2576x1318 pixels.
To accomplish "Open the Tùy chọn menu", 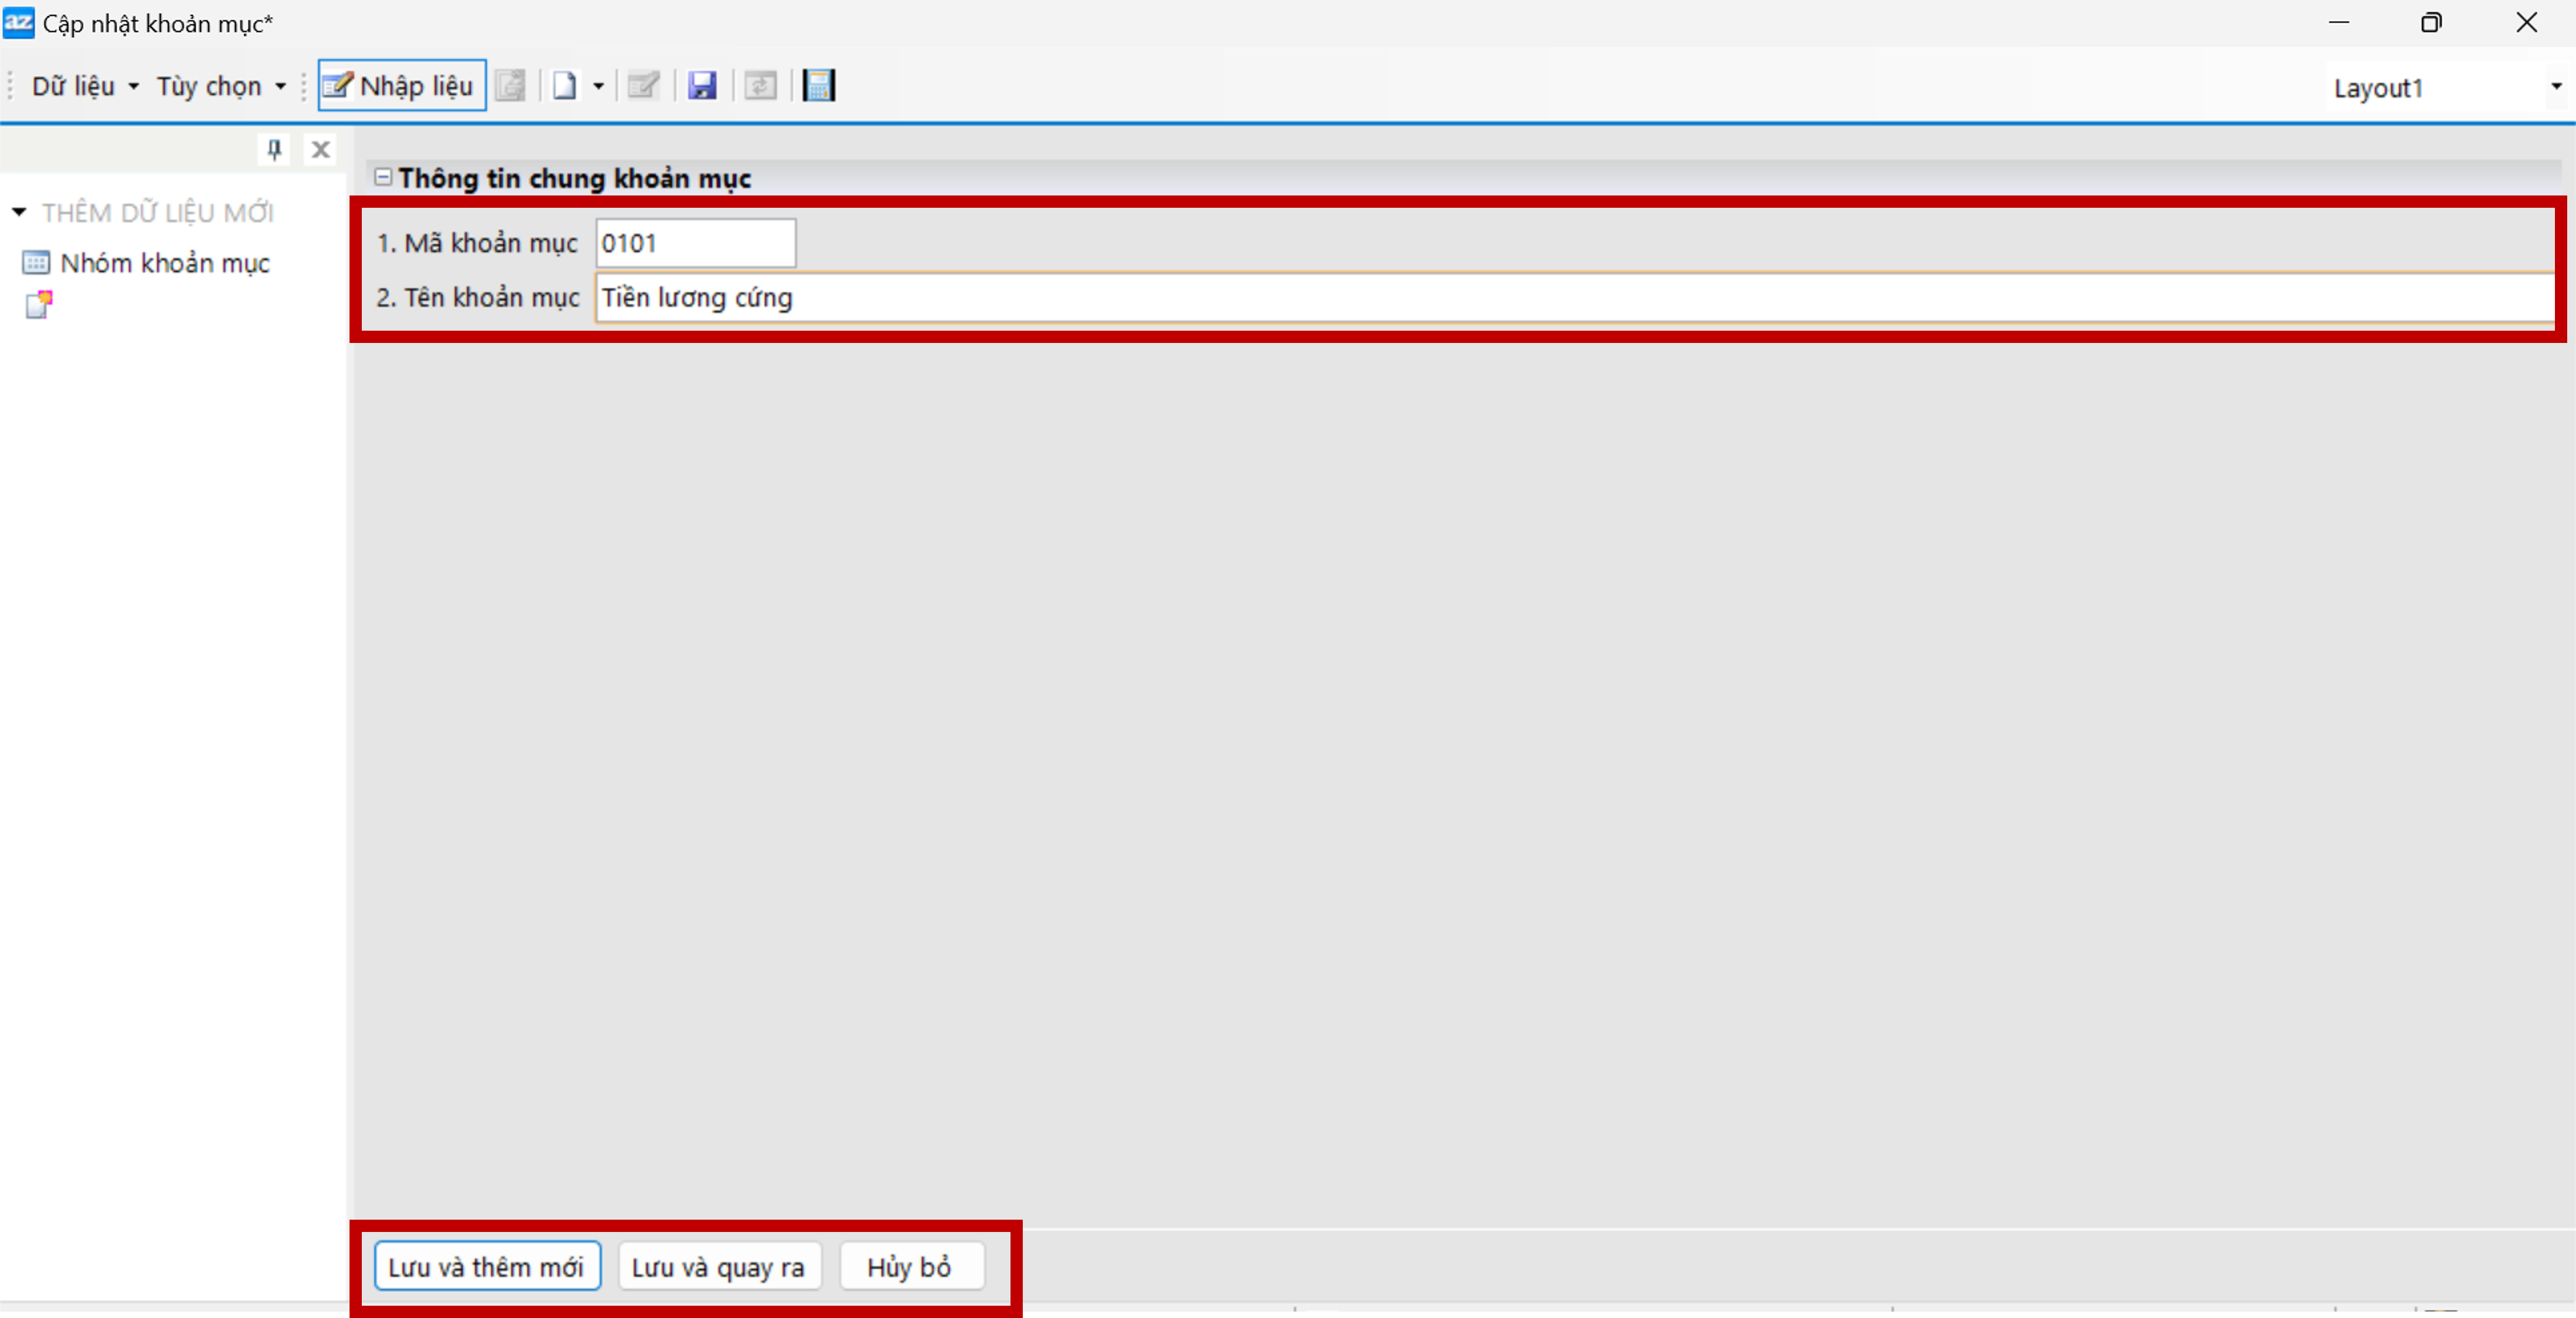I will [x=219, y=86].
